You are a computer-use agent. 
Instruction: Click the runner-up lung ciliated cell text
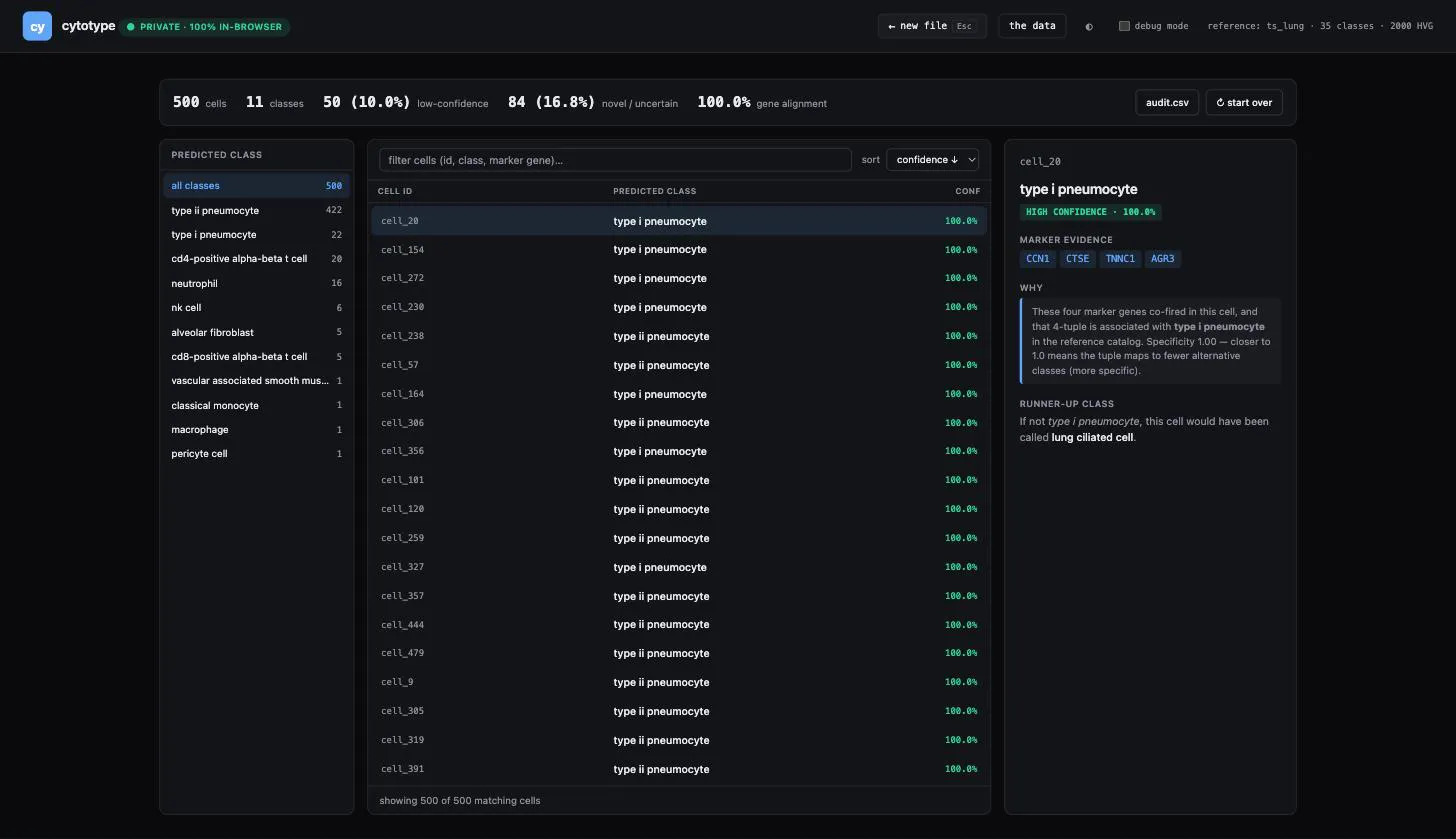pos(1092,438)
